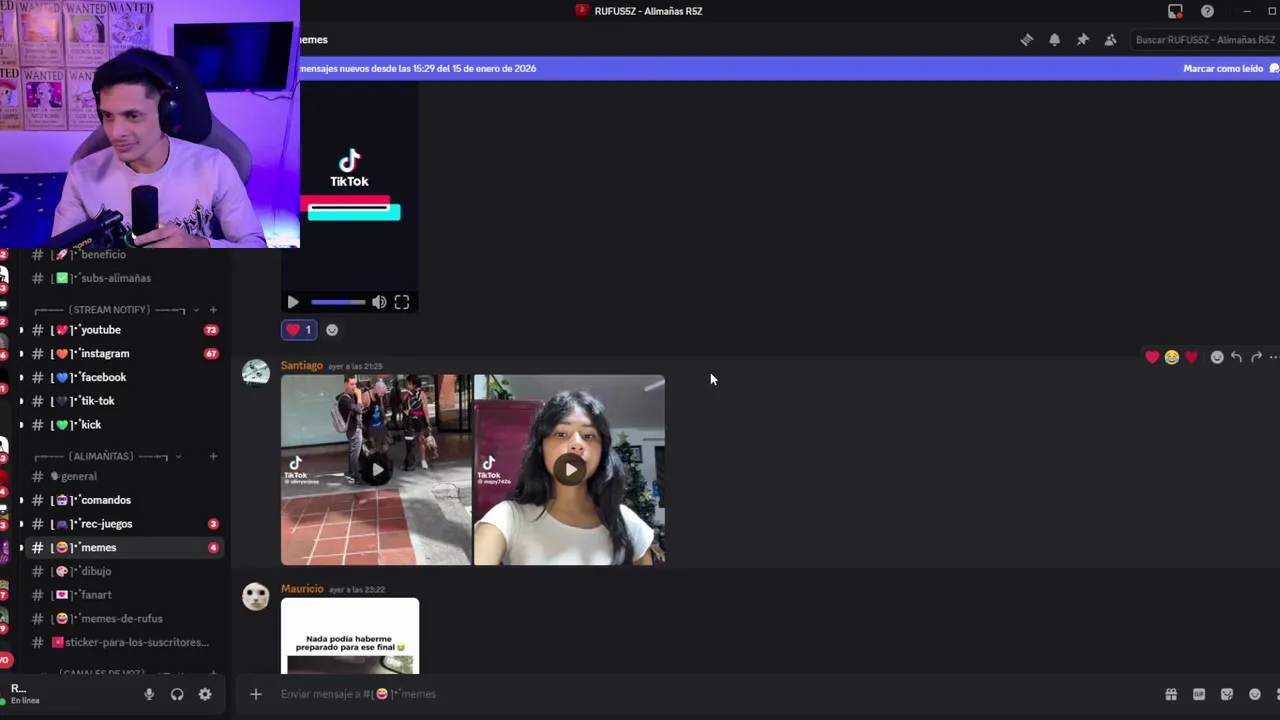
Task: Click Mauricio's avatar
Action: pos(256,596)
